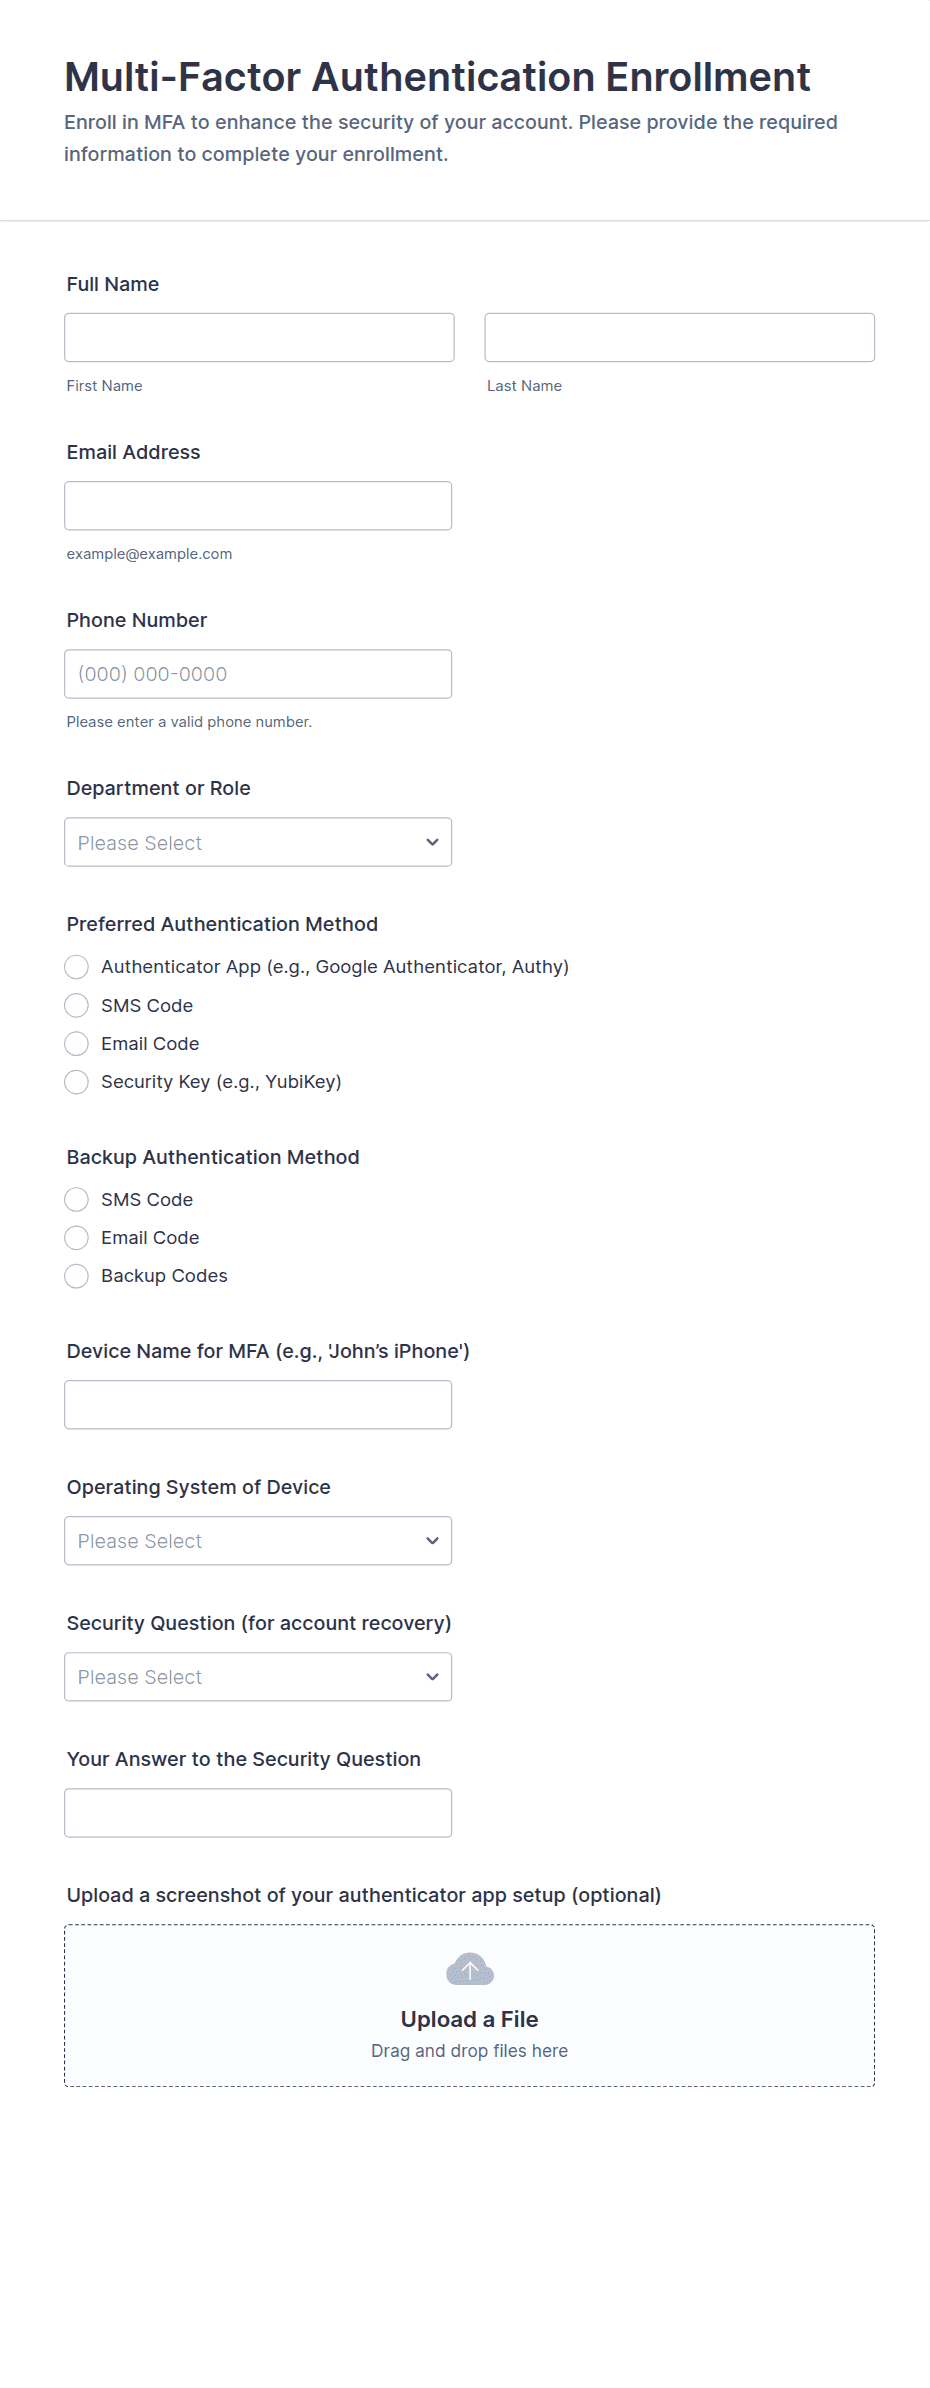
Task: Click the Email Address field
Action: pos(258,505)
